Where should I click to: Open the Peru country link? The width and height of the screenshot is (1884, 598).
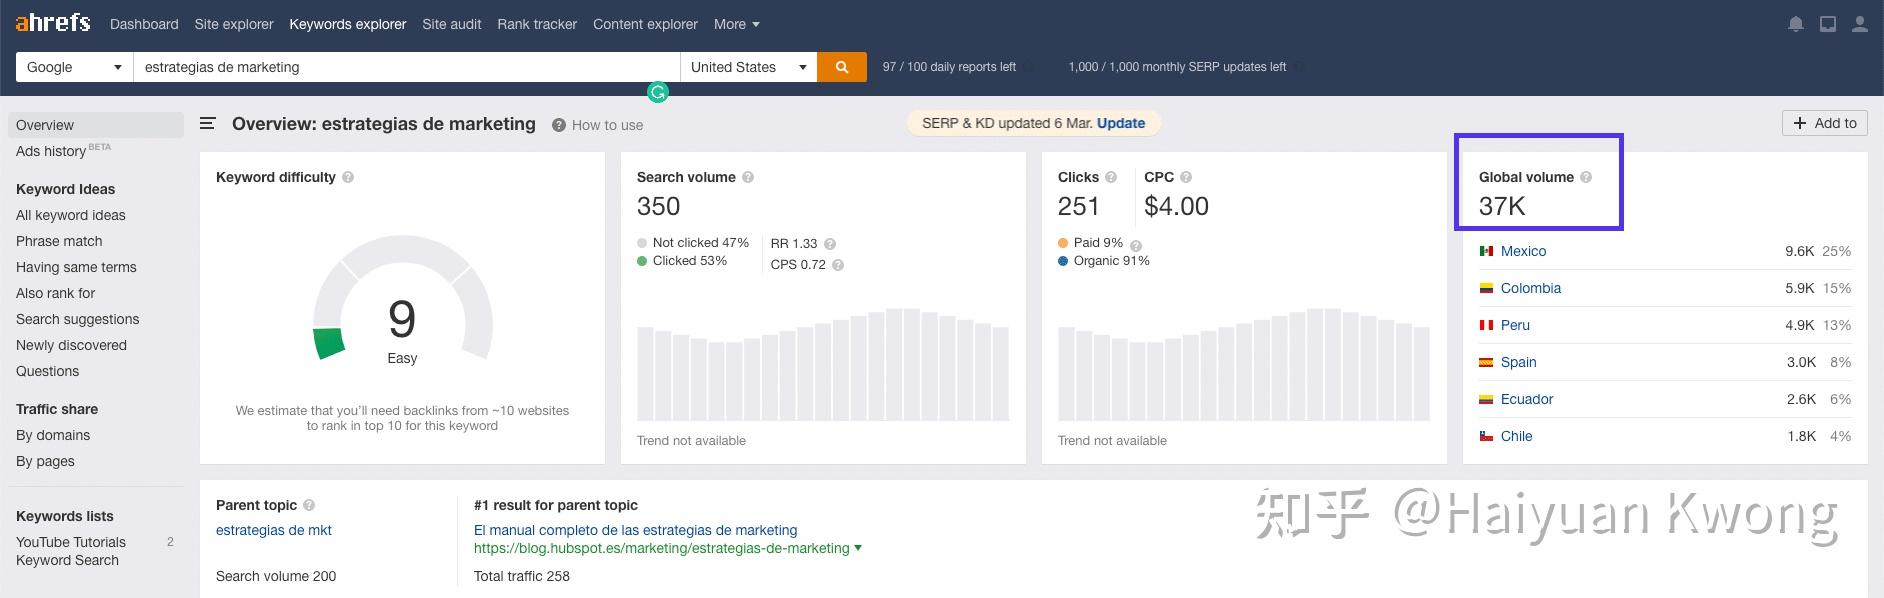[1515, 325]
